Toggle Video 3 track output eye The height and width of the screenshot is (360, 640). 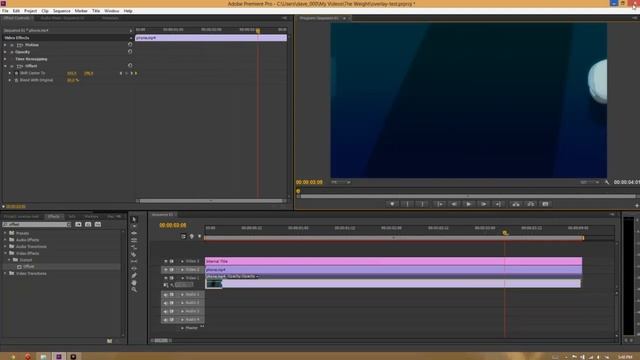[166, 261]
